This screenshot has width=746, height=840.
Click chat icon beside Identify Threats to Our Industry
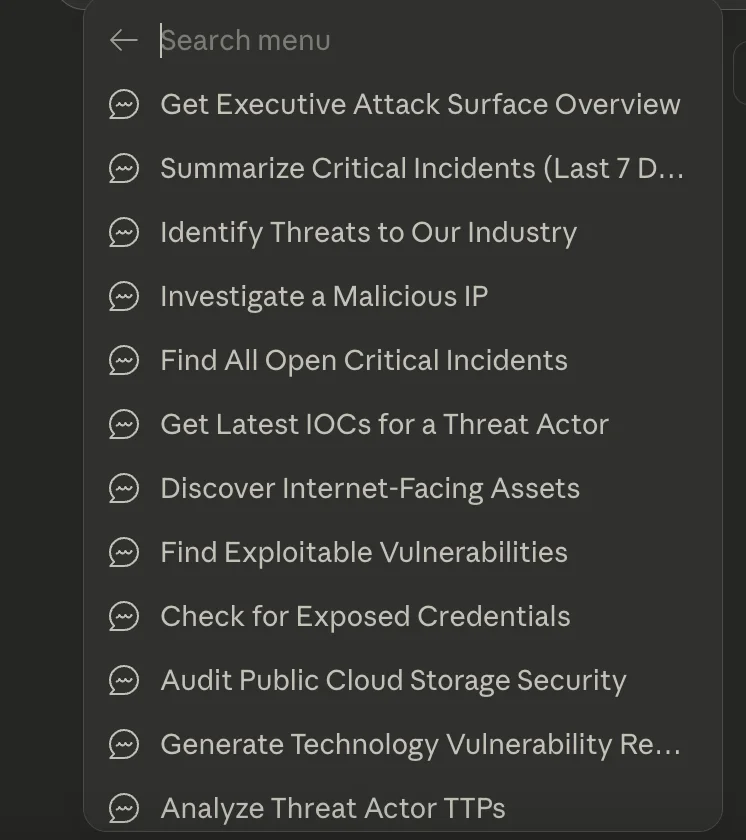[x=124, y=232]
